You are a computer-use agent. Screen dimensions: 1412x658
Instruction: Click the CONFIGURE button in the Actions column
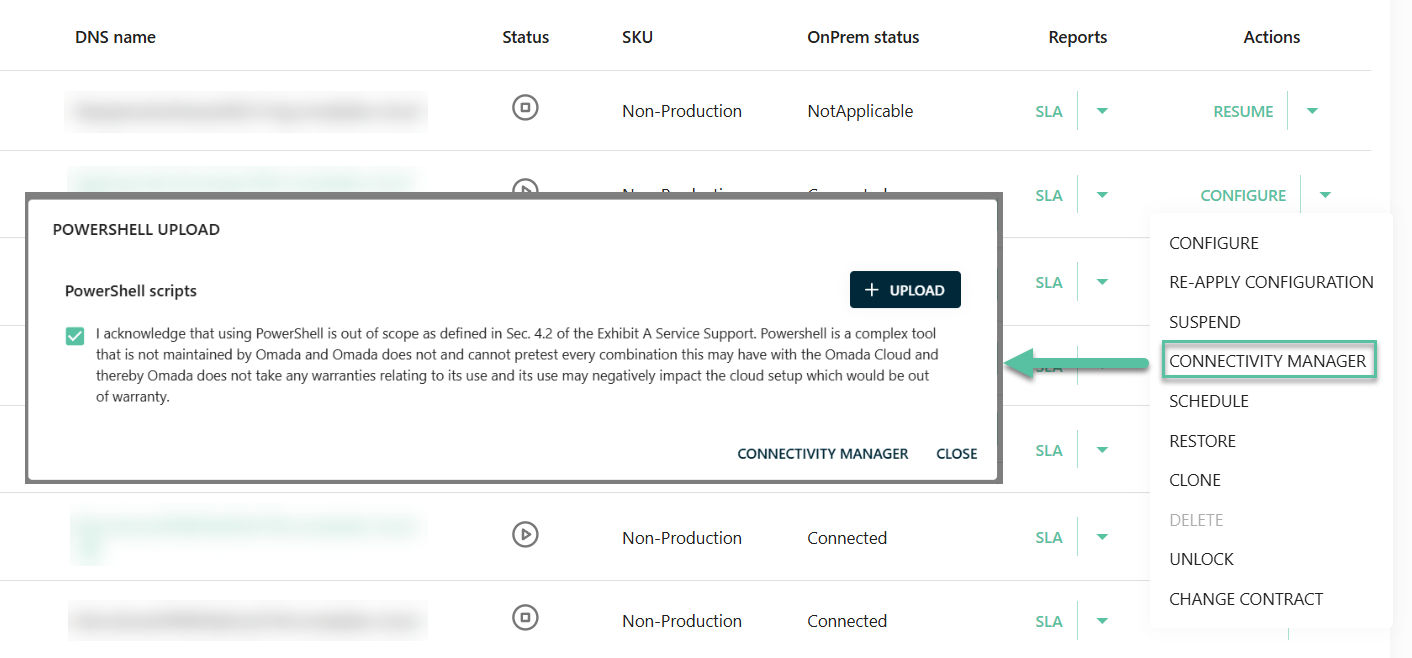tap(1243, 195)
